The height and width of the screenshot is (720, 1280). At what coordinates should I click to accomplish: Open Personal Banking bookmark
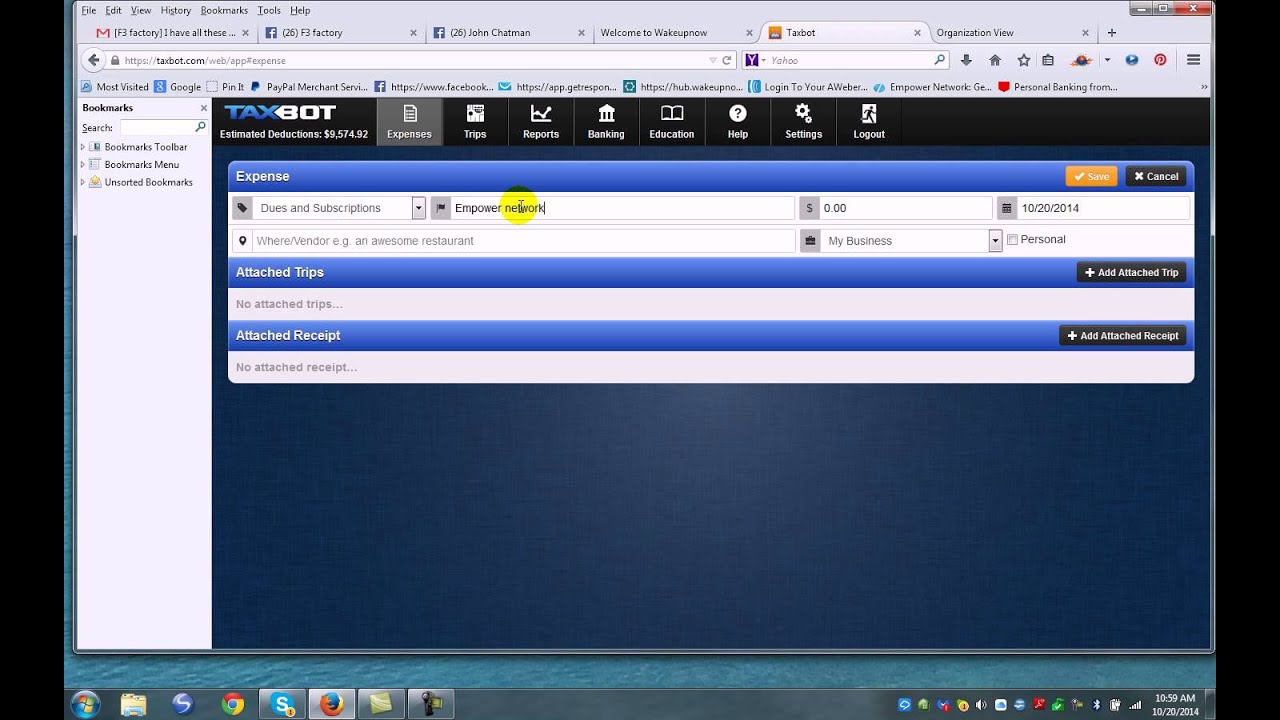(1058, 87)
